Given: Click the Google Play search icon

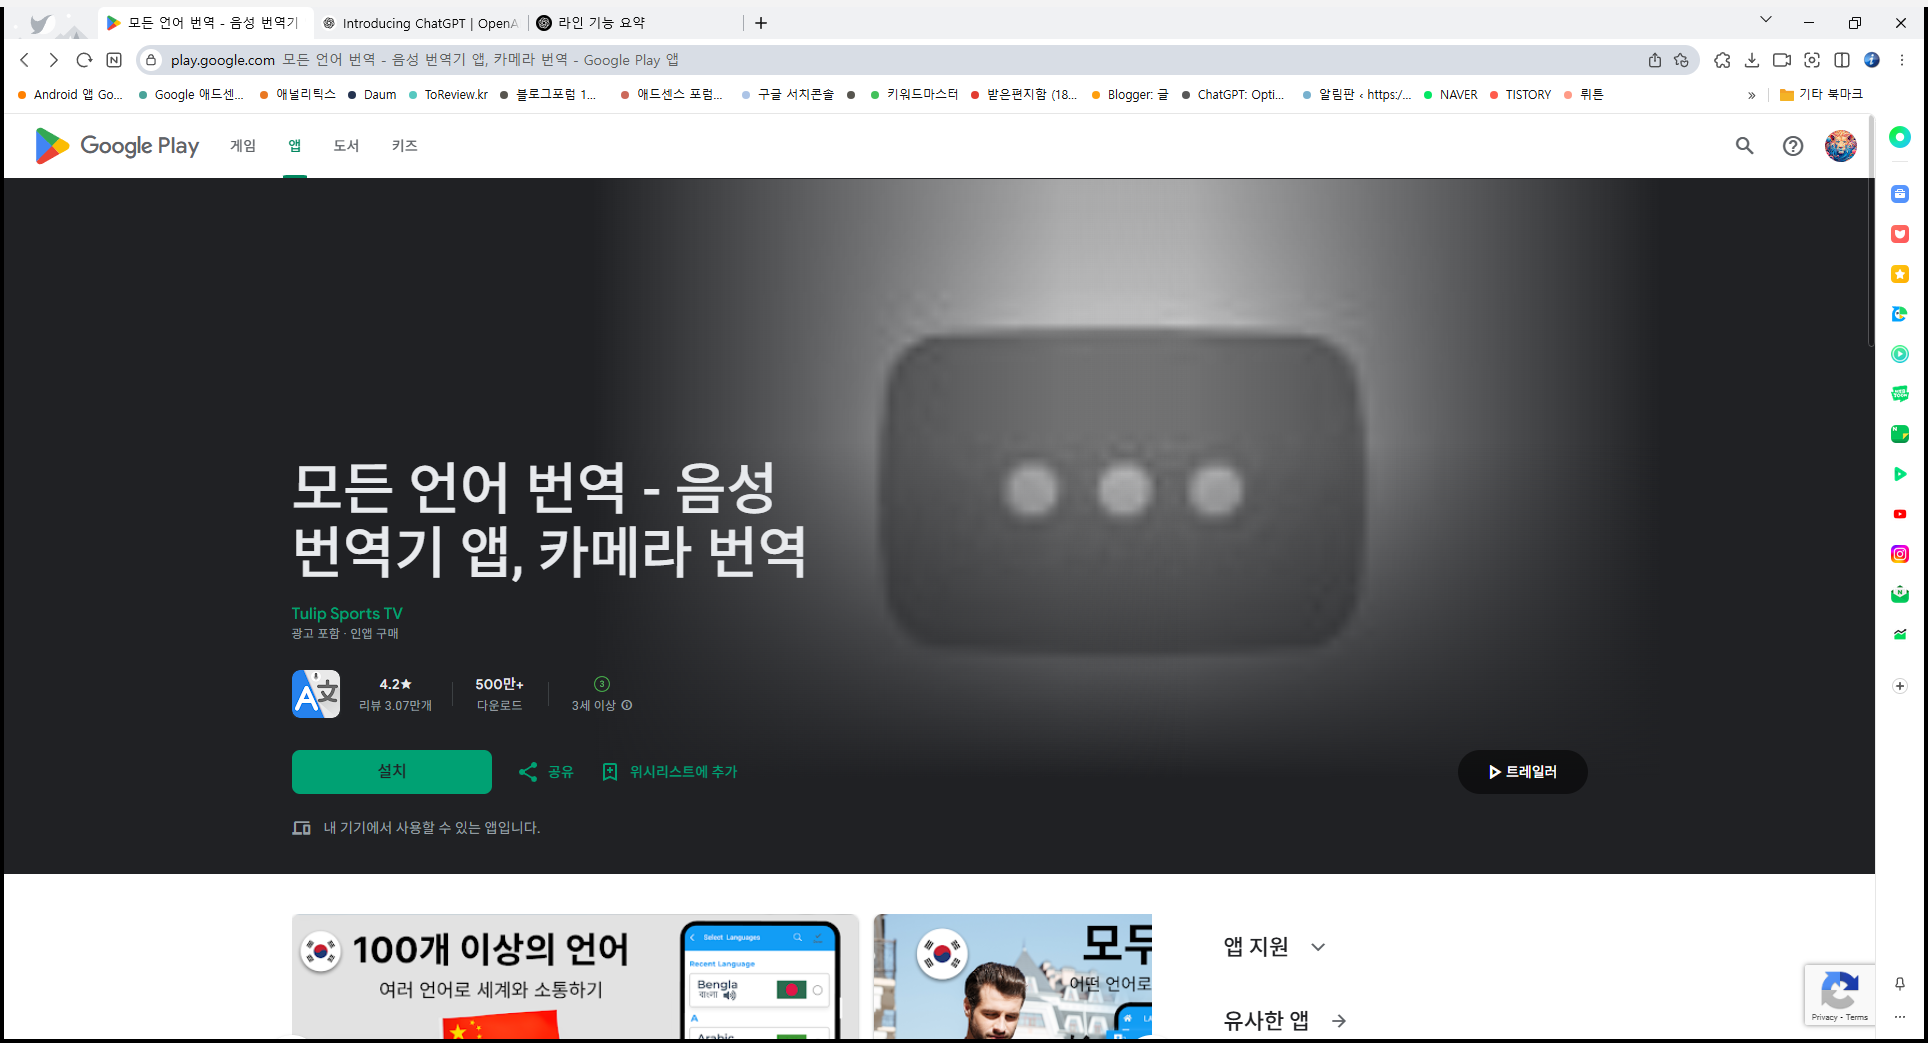Looking at the screenshot, I should pyautogui.click(x=1744, y=145).
